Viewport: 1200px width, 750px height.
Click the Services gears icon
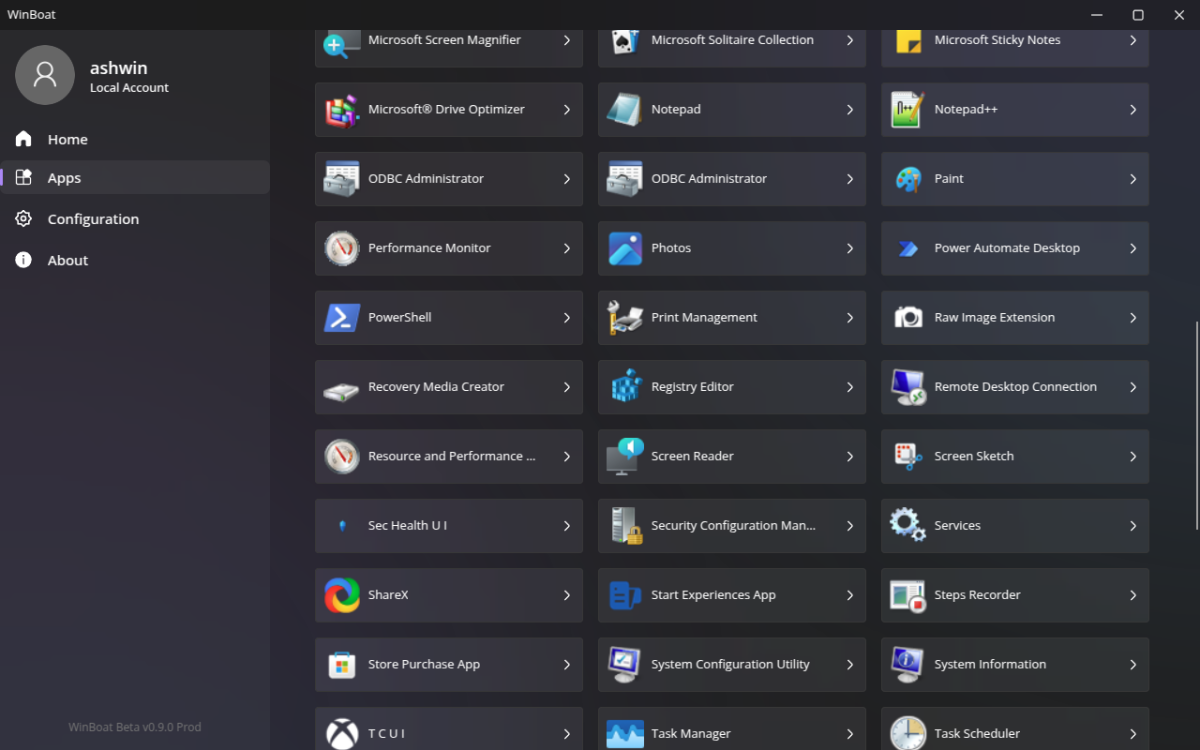pyautogui.click(x=908, y=525)
